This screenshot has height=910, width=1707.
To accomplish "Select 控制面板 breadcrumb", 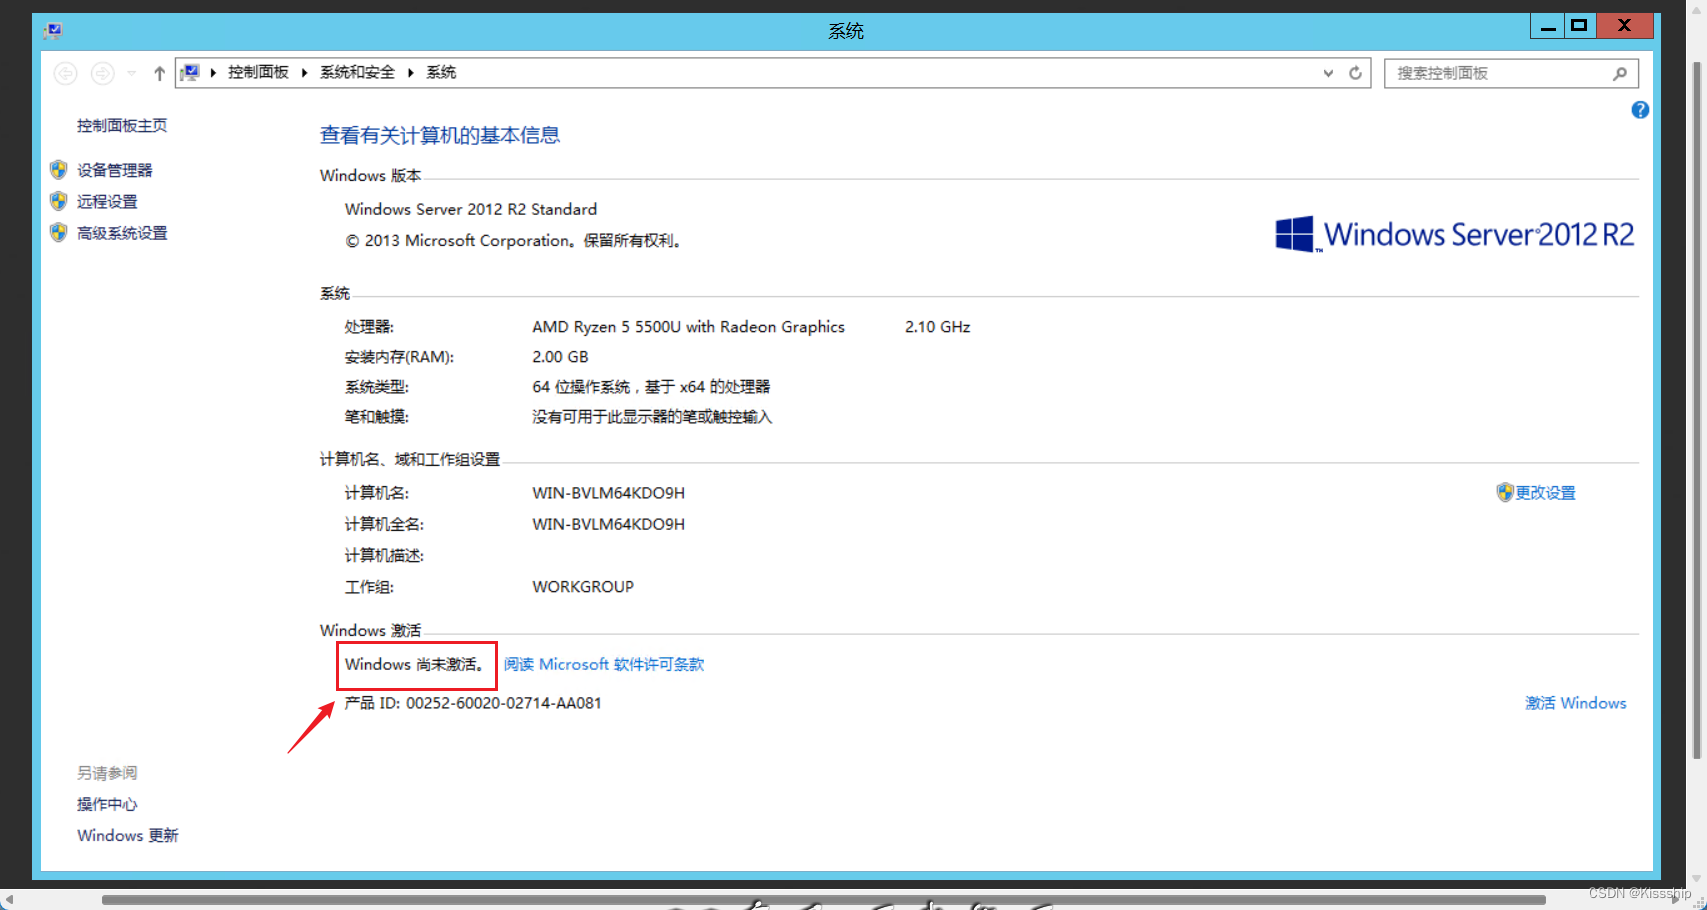I will point(258,72).
